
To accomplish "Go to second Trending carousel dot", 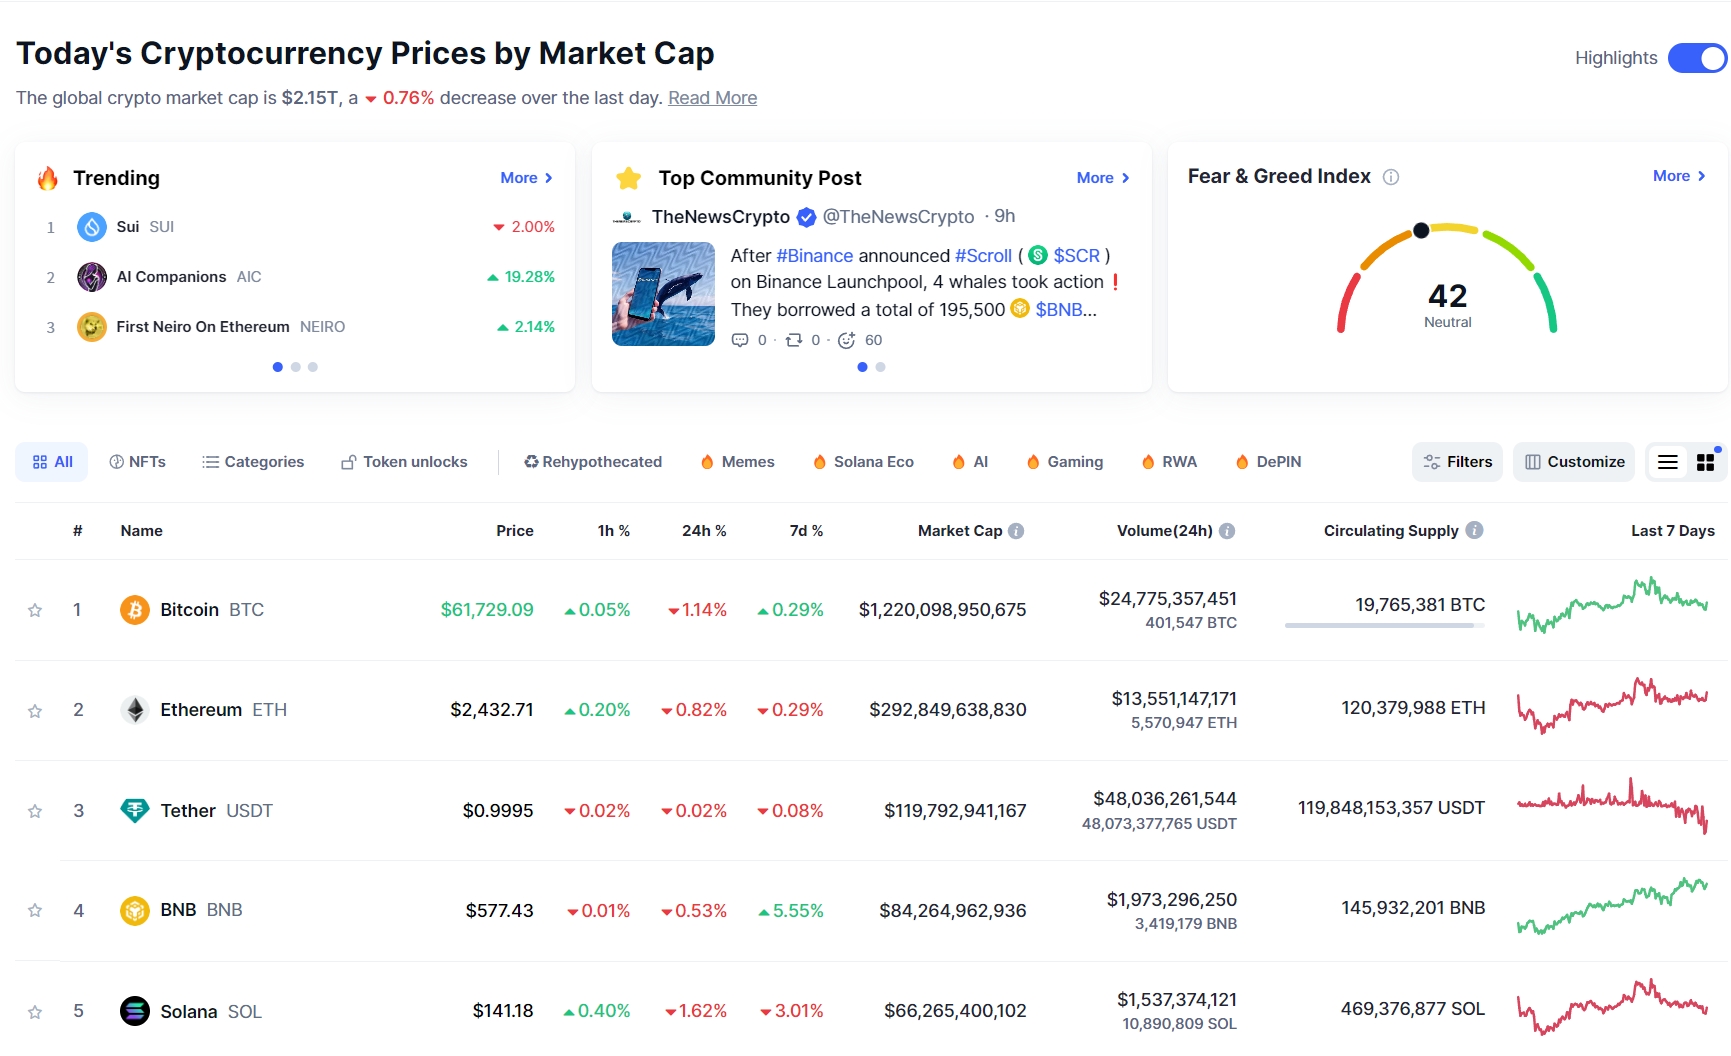I will [x=295, y=367].
